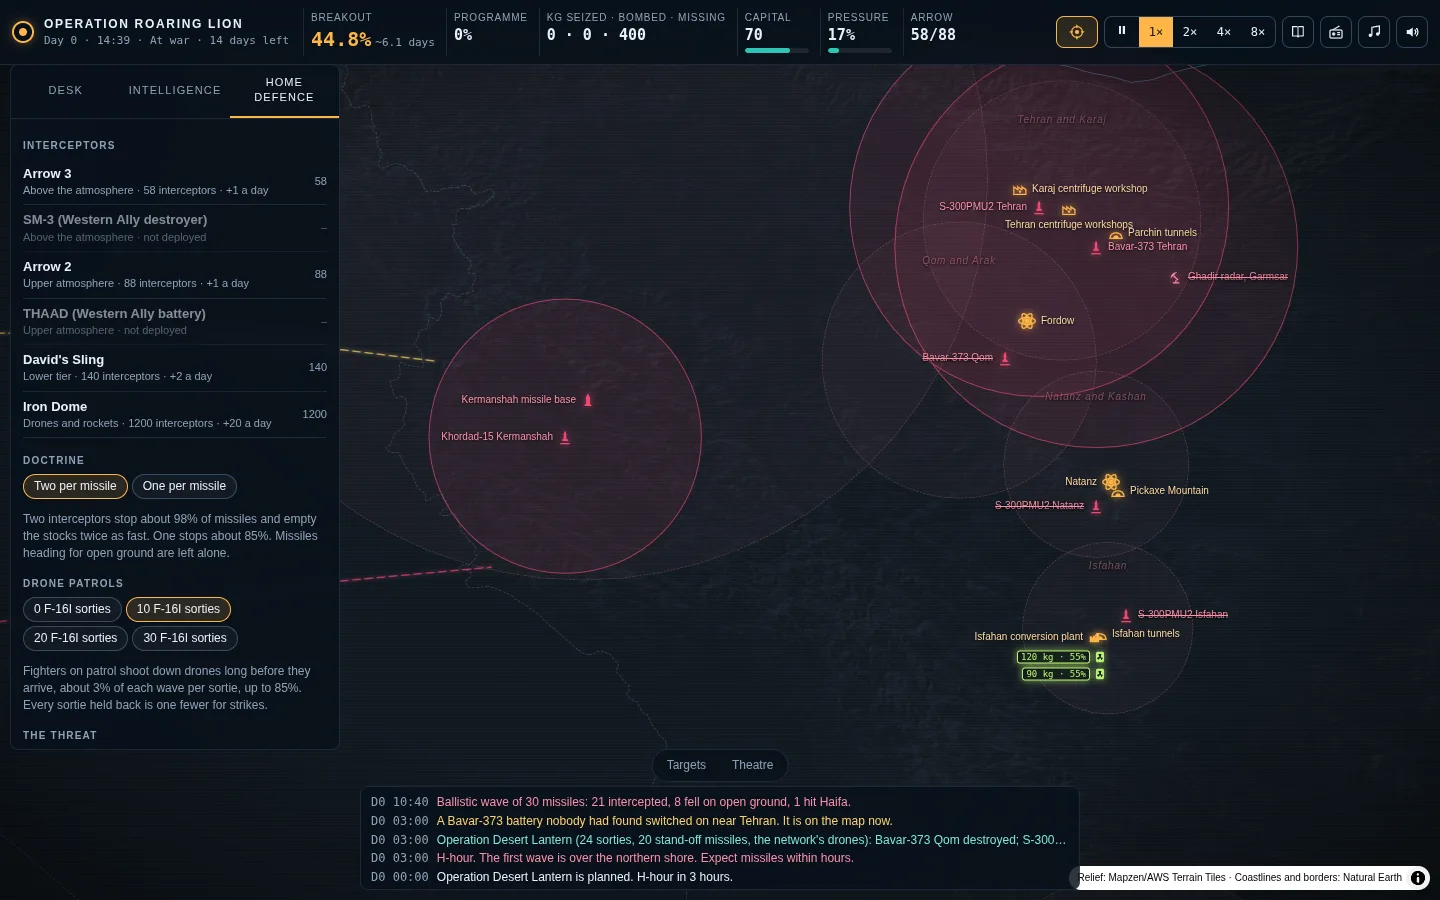Switch to the Desk tab

[65, 91]
